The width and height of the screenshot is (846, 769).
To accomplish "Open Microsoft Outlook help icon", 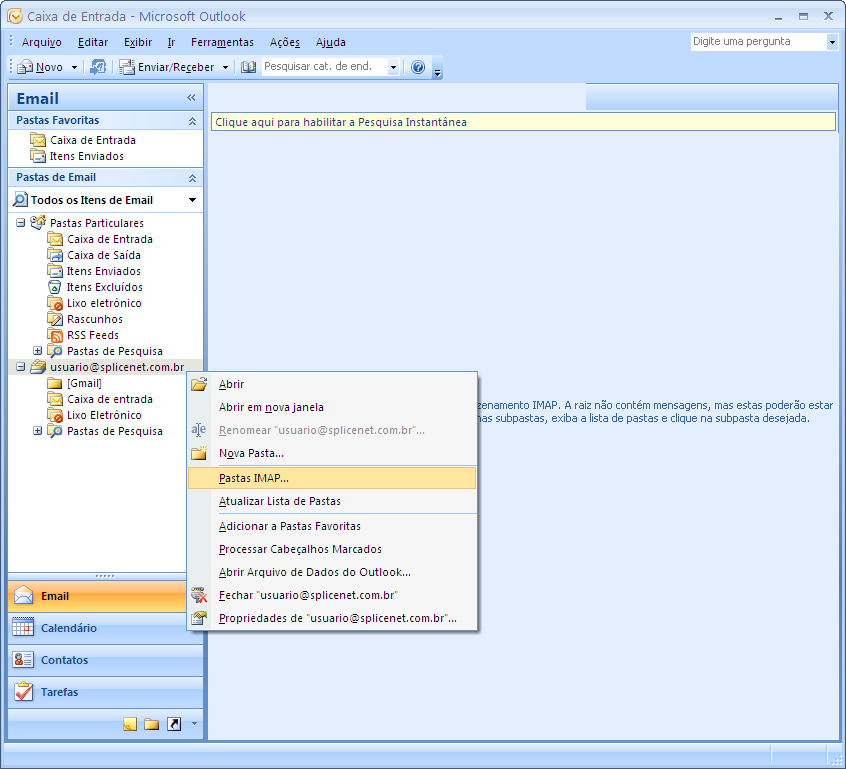I will [418, 67].
